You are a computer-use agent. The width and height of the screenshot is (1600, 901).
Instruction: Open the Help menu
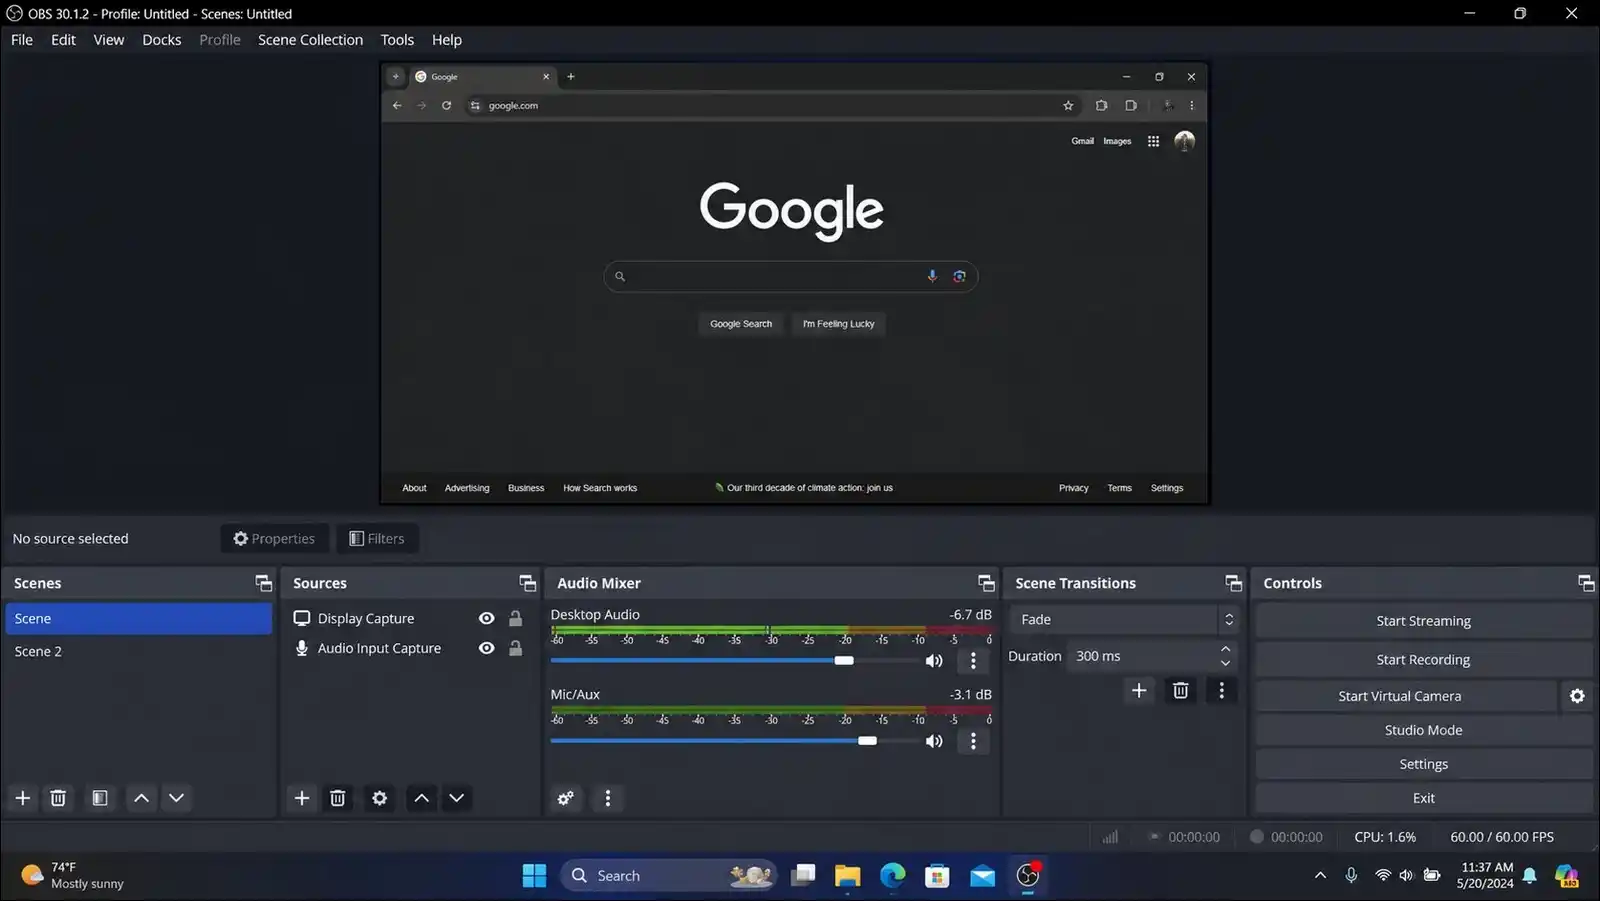[447, 40]
